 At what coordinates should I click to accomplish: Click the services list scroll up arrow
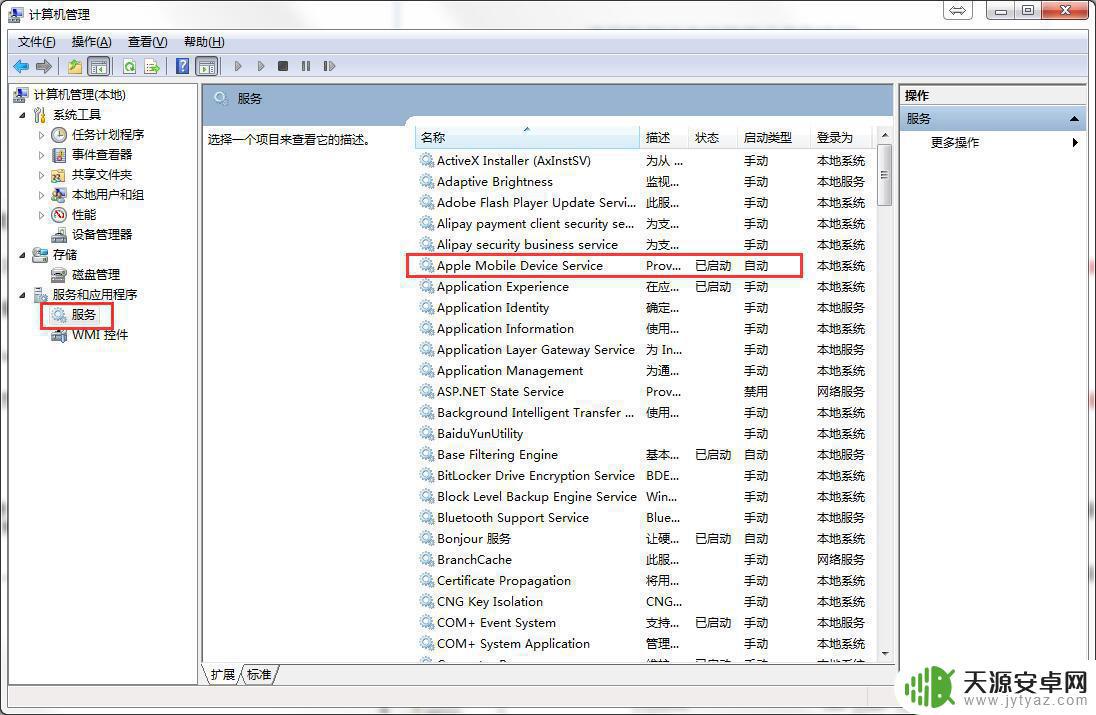885,135
